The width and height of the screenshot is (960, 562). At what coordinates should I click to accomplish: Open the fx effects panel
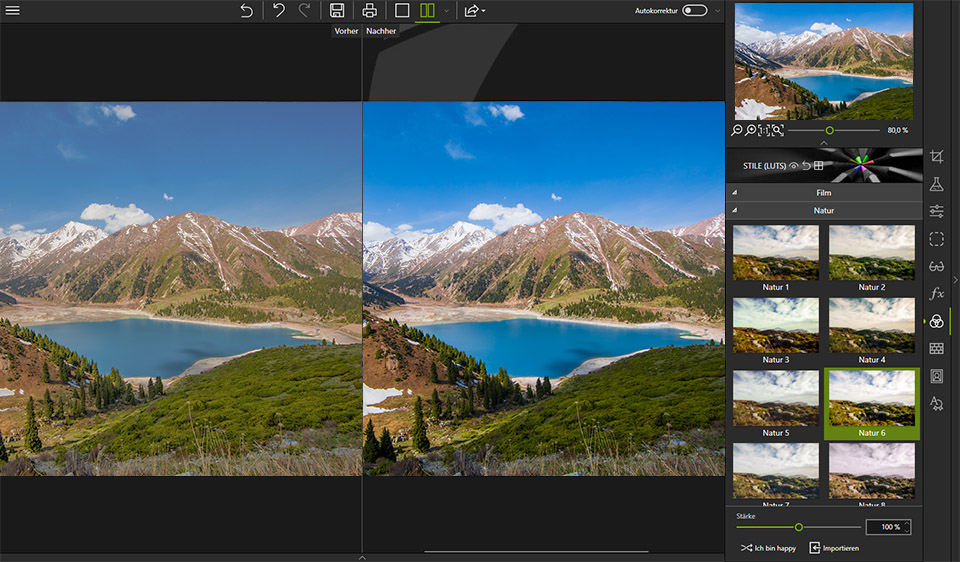(x=936, y=293)
